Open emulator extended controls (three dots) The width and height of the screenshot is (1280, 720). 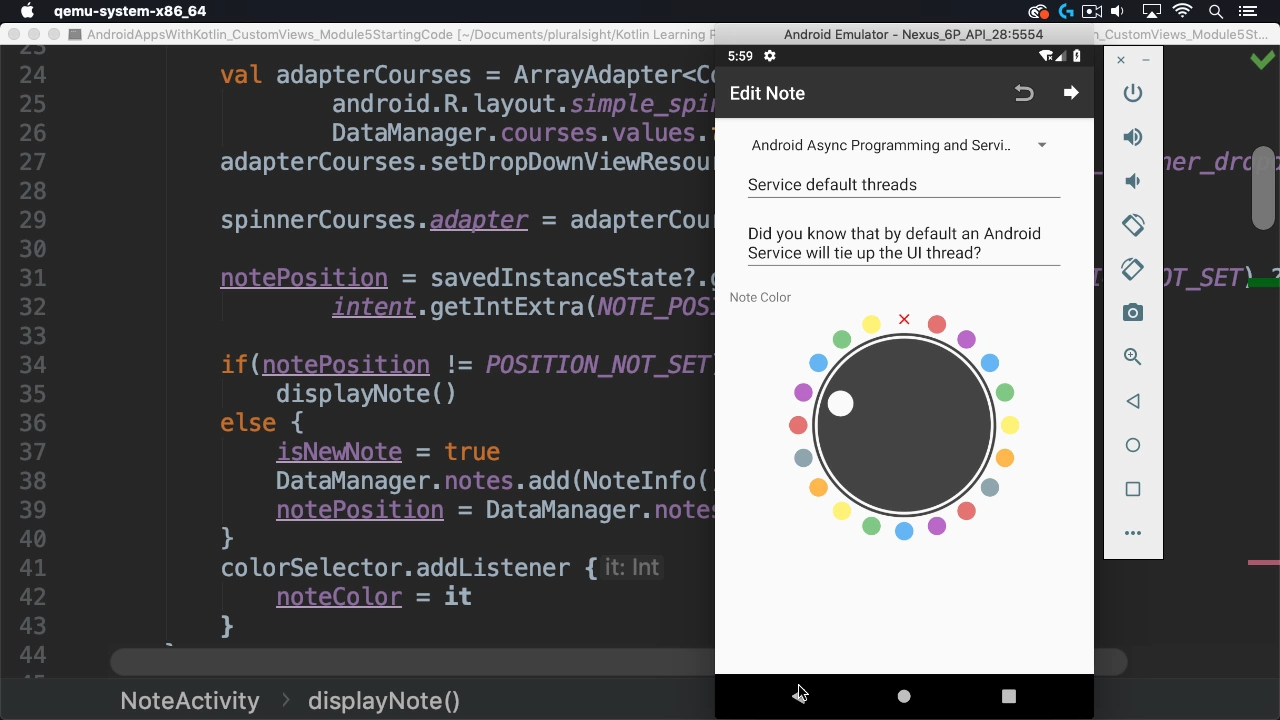click(x=1133, y=533)
